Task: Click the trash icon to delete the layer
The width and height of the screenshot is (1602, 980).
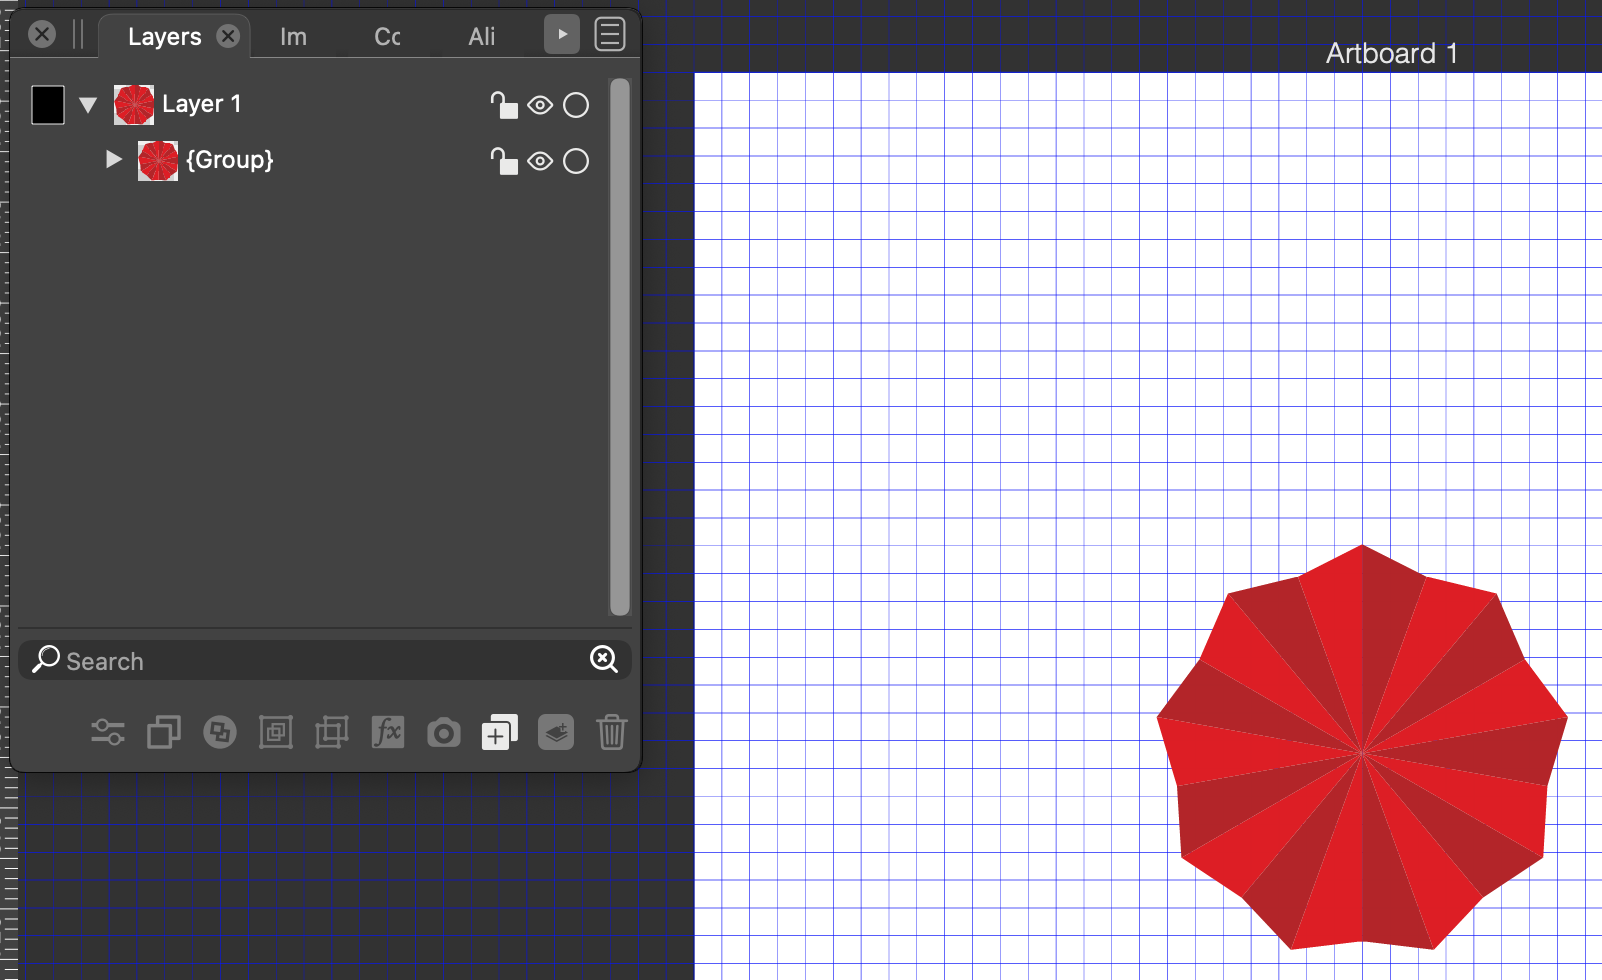Action: [612, 733]
